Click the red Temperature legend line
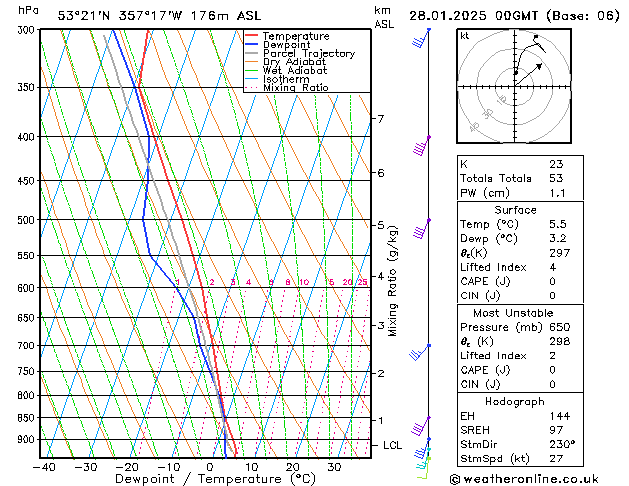 coord(251,36)
